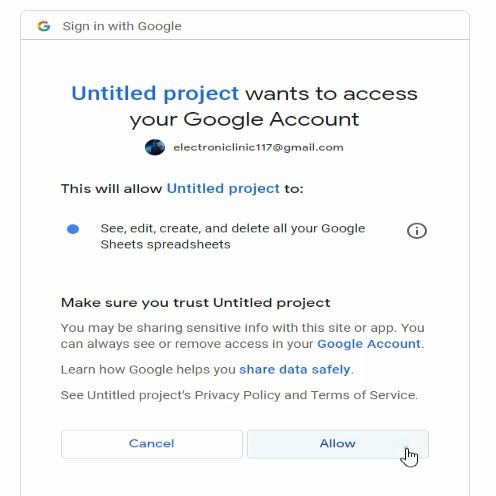Click the "You may be sharing sensitive info" text
This screenshot has width=496, height=496.
[243, 336]
